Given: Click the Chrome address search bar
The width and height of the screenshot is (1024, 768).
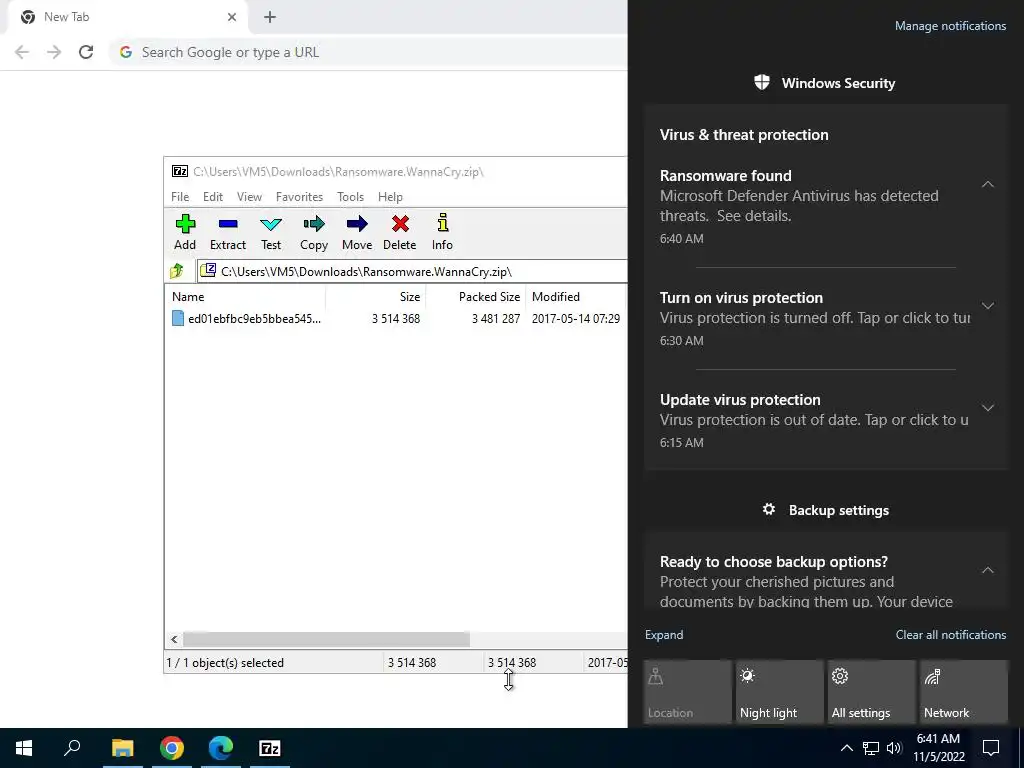Looking at the screenshot, I should pos(370,52).
